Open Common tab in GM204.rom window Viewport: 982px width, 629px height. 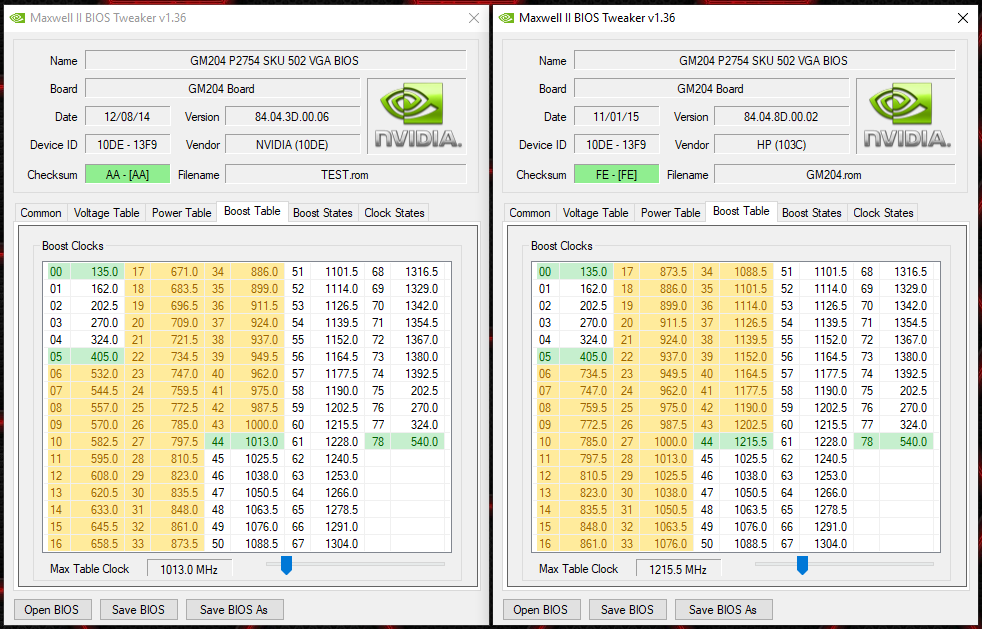point(530,213)
